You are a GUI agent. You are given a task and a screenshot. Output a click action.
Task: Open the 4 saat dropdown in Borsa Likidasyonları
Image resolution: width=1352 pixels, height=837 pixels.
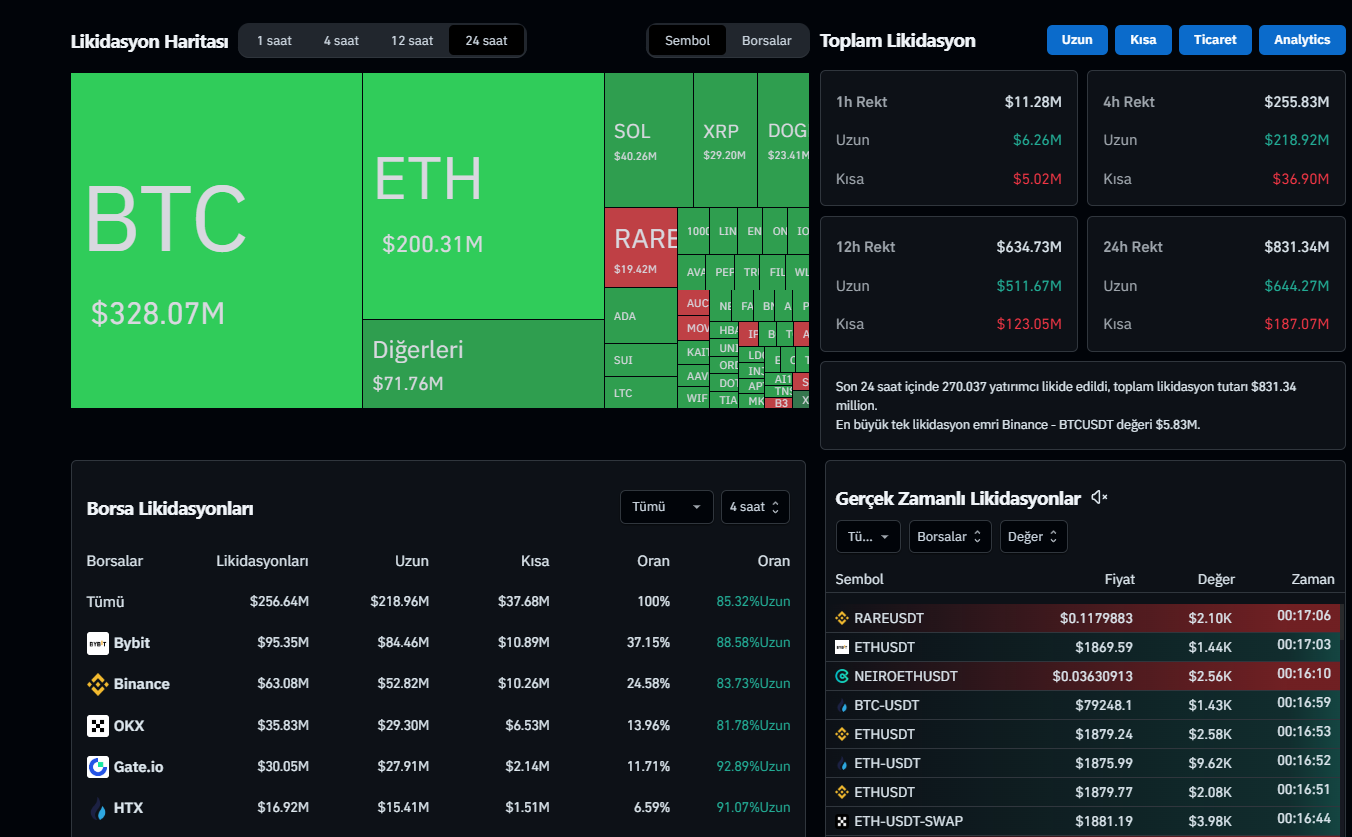[x=755, y=507]
